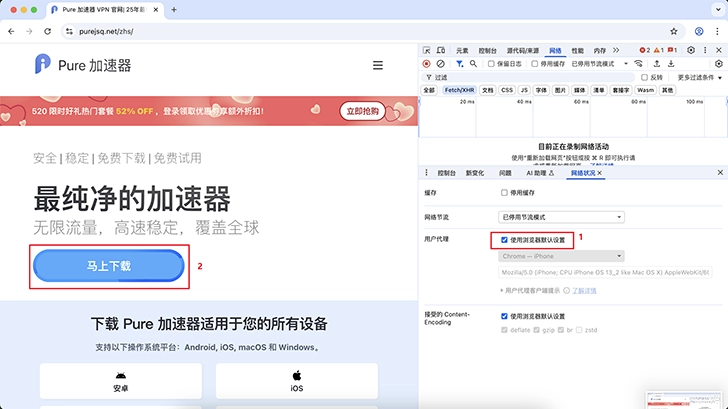The image size is (728, 409).
Task: Switch to 控制台 panel tab
Action: click(487, 51)
